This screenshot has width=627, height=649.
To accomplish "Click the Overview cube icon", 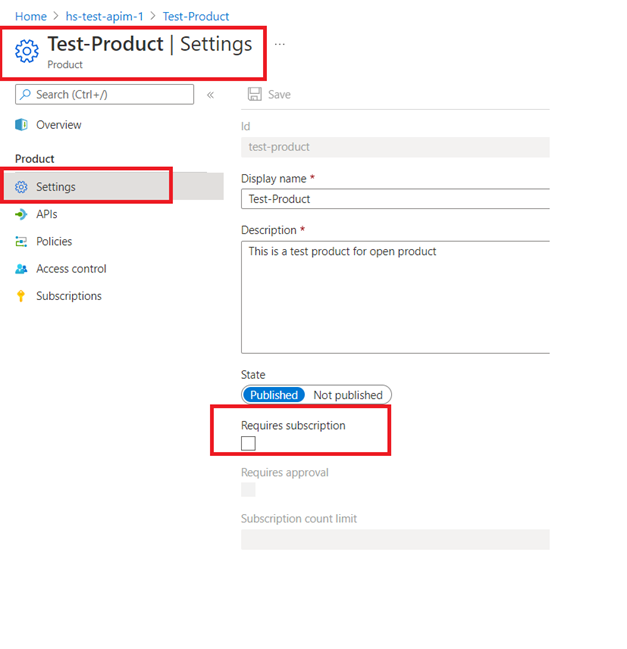I will click(x=21, y=125).
